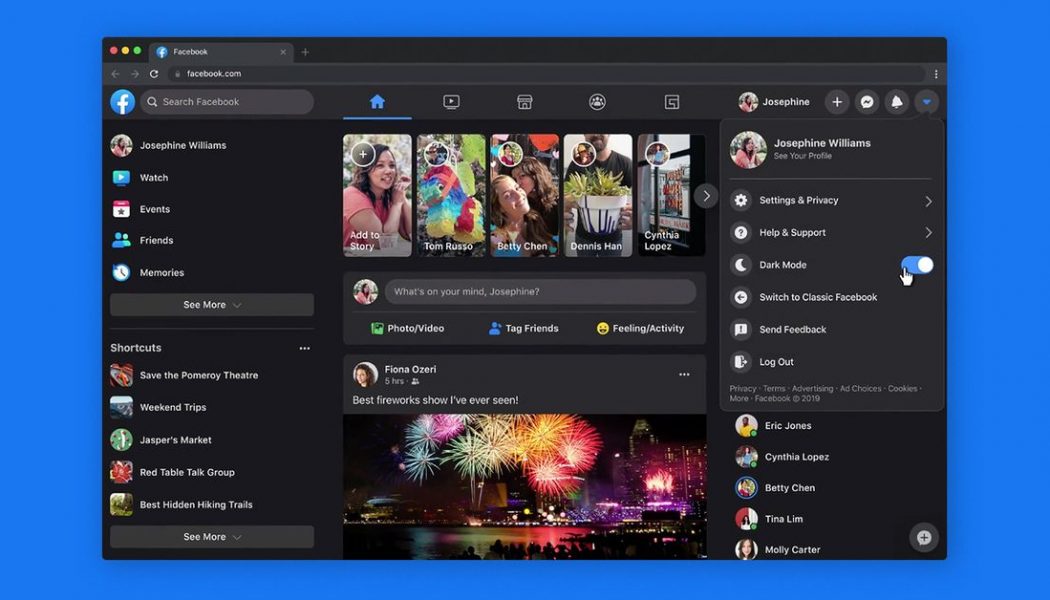Click the next arrow on the stories carousel

(x=707, y=195)
